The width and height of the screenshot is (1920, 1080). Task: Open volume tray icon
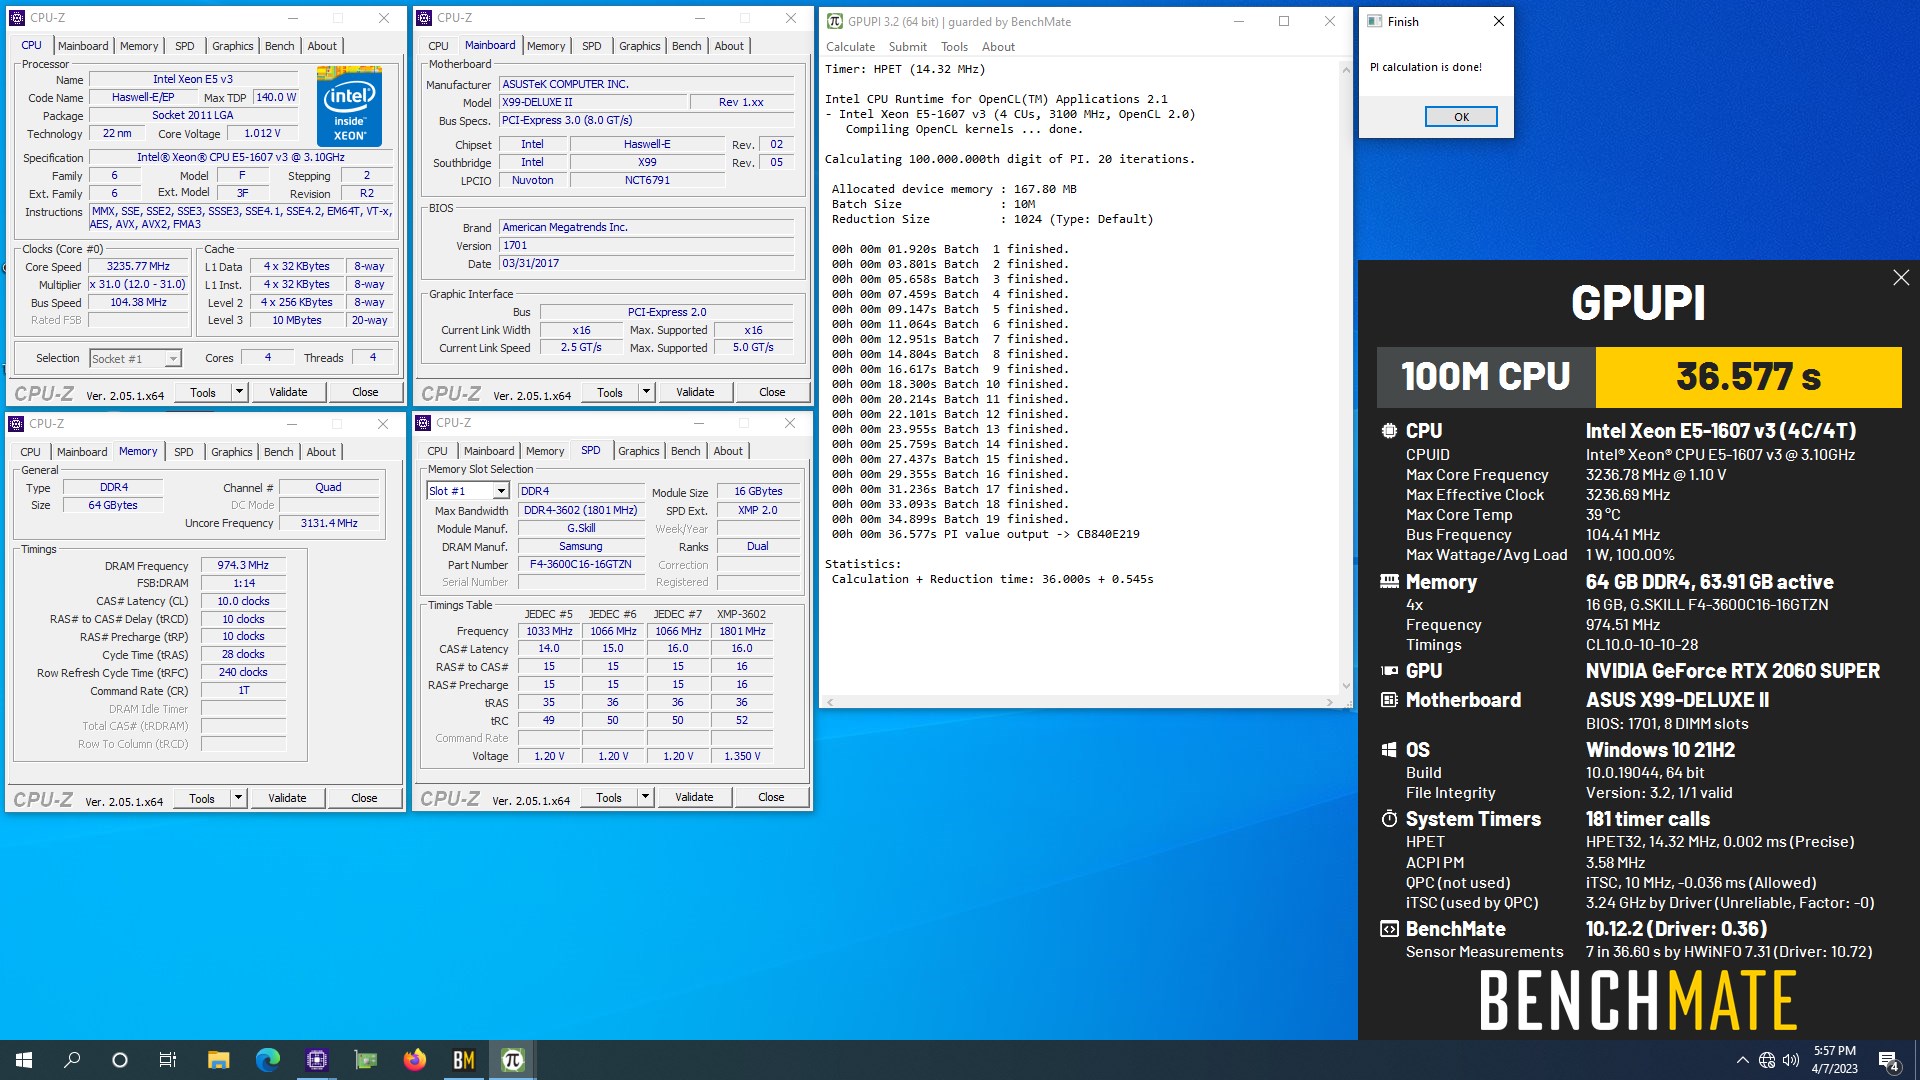(1791, 1060)
